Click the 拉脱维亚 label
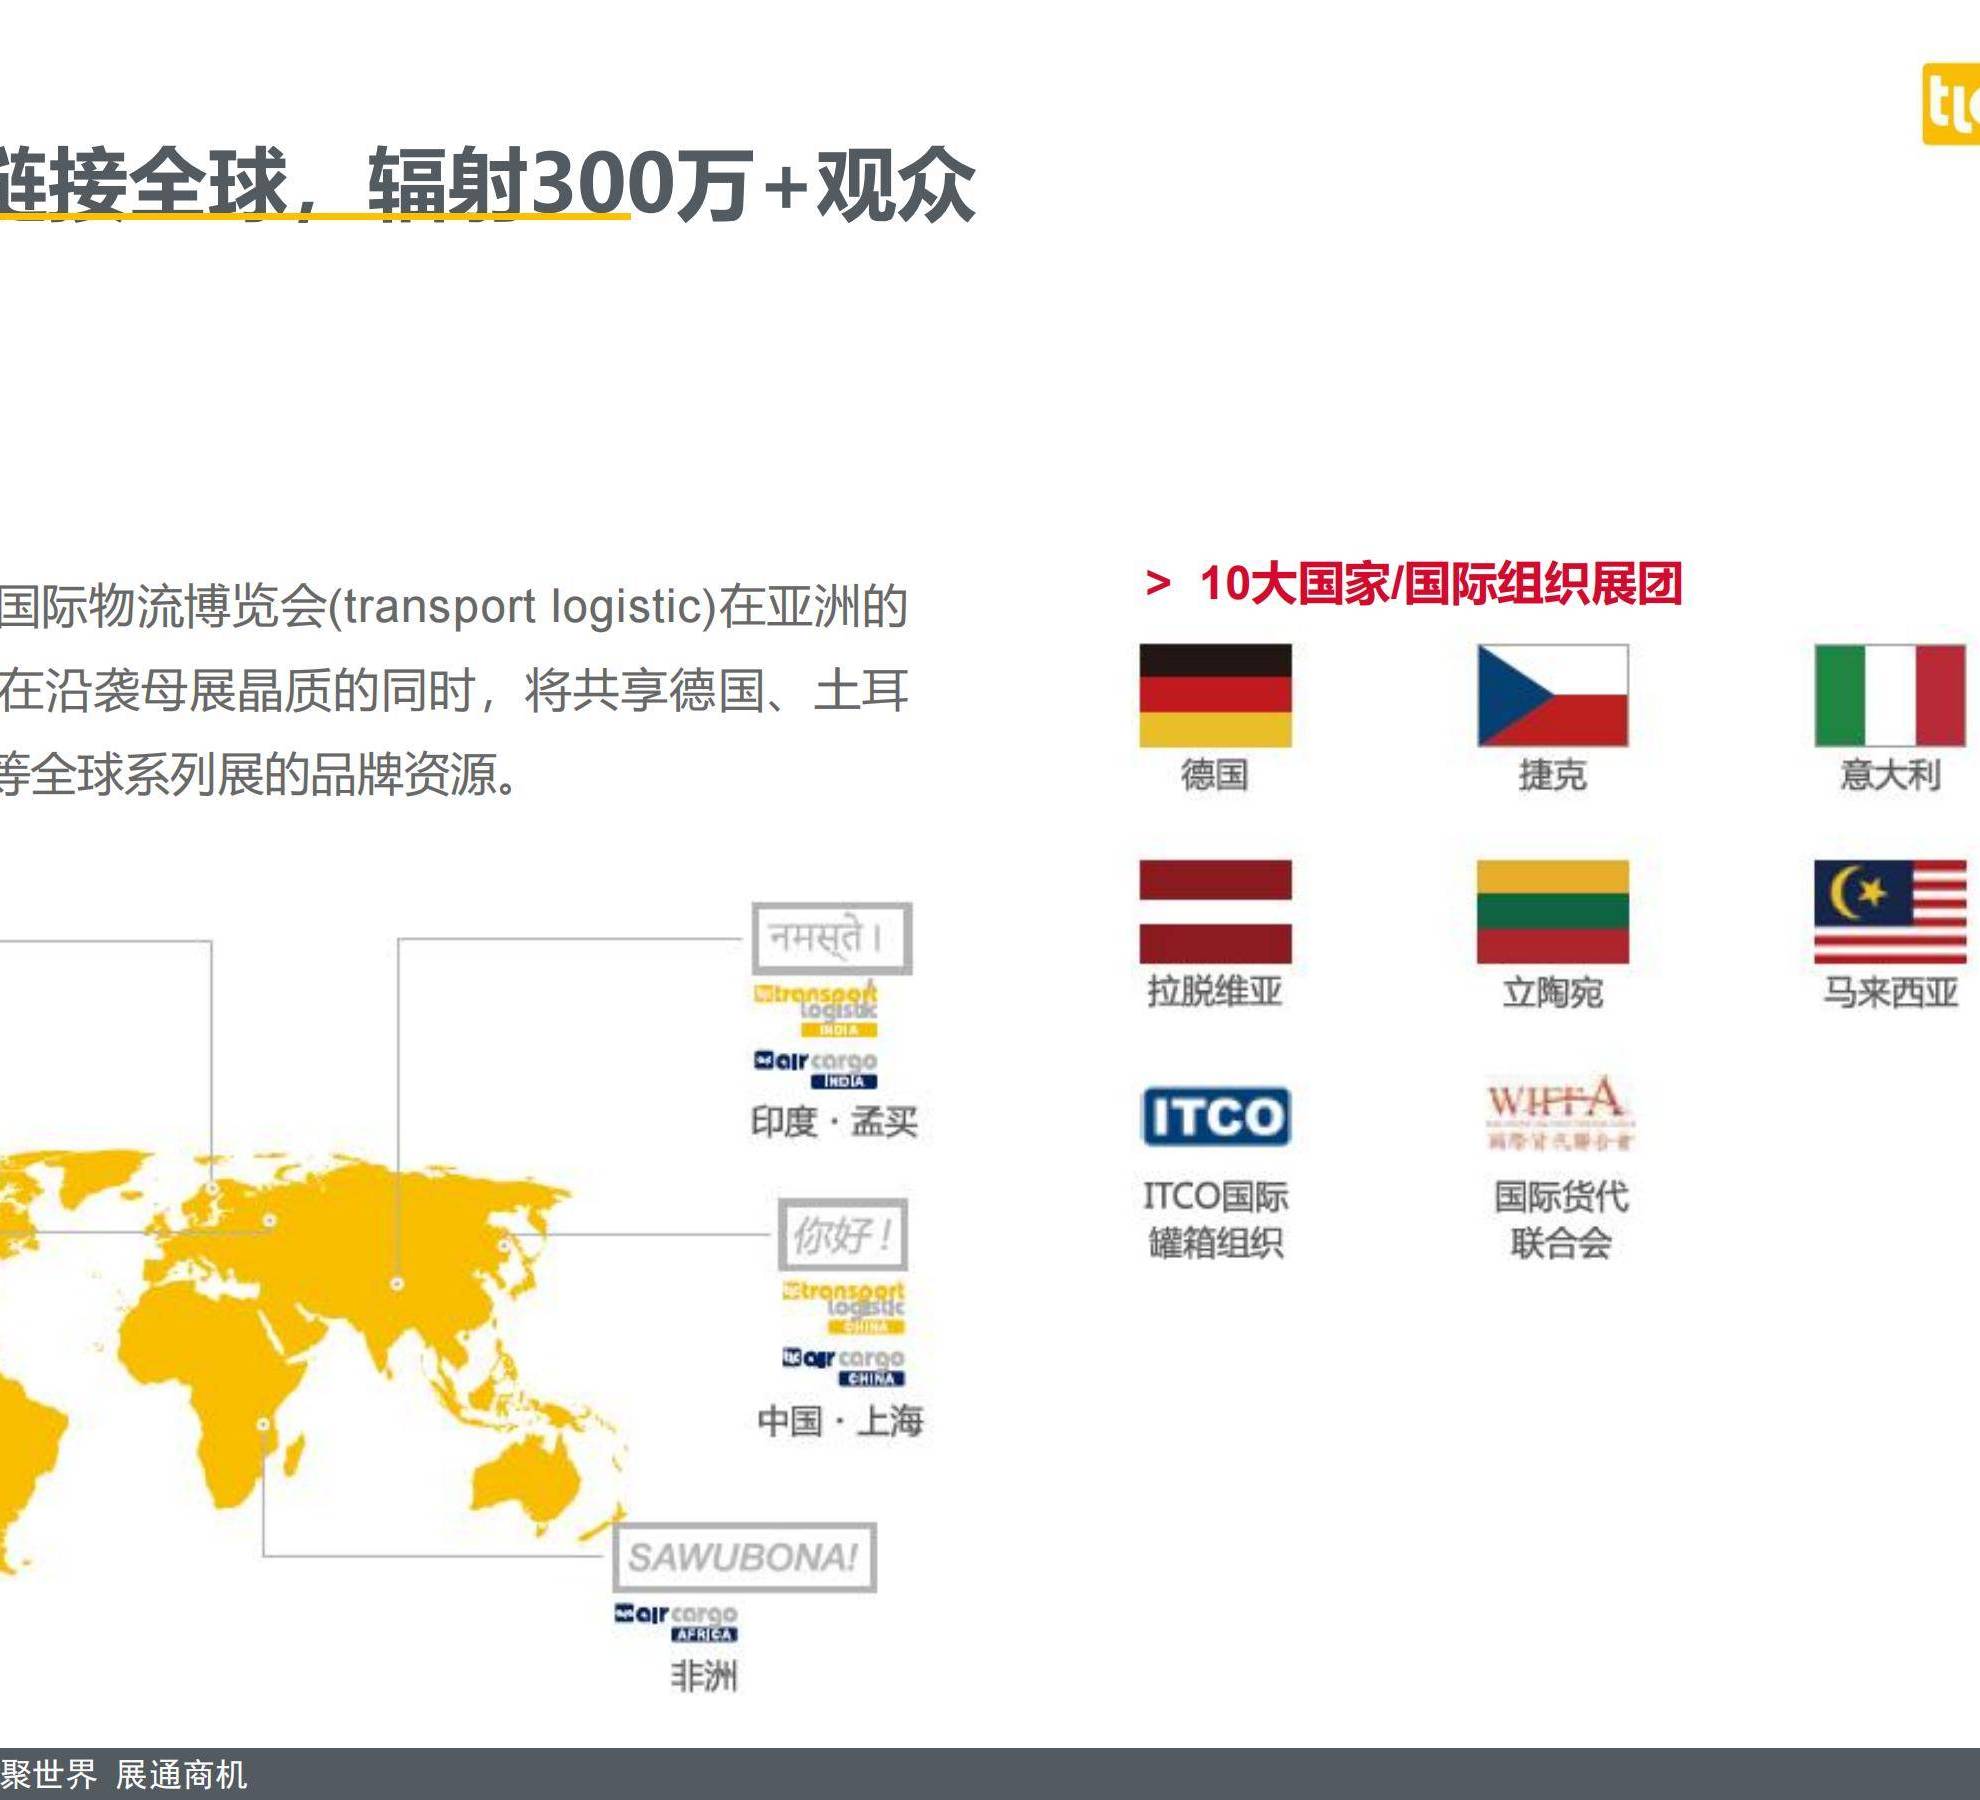This screenshot has height=1800, width=1980. pyautogui.click(x=1215, y=991)
